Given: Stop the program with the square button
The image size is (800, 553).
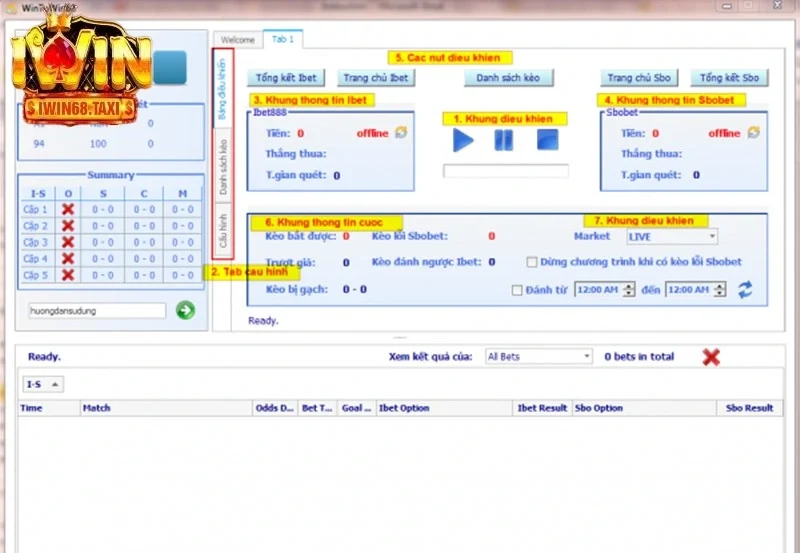Looking at the screenshot, I should point(547,139).
